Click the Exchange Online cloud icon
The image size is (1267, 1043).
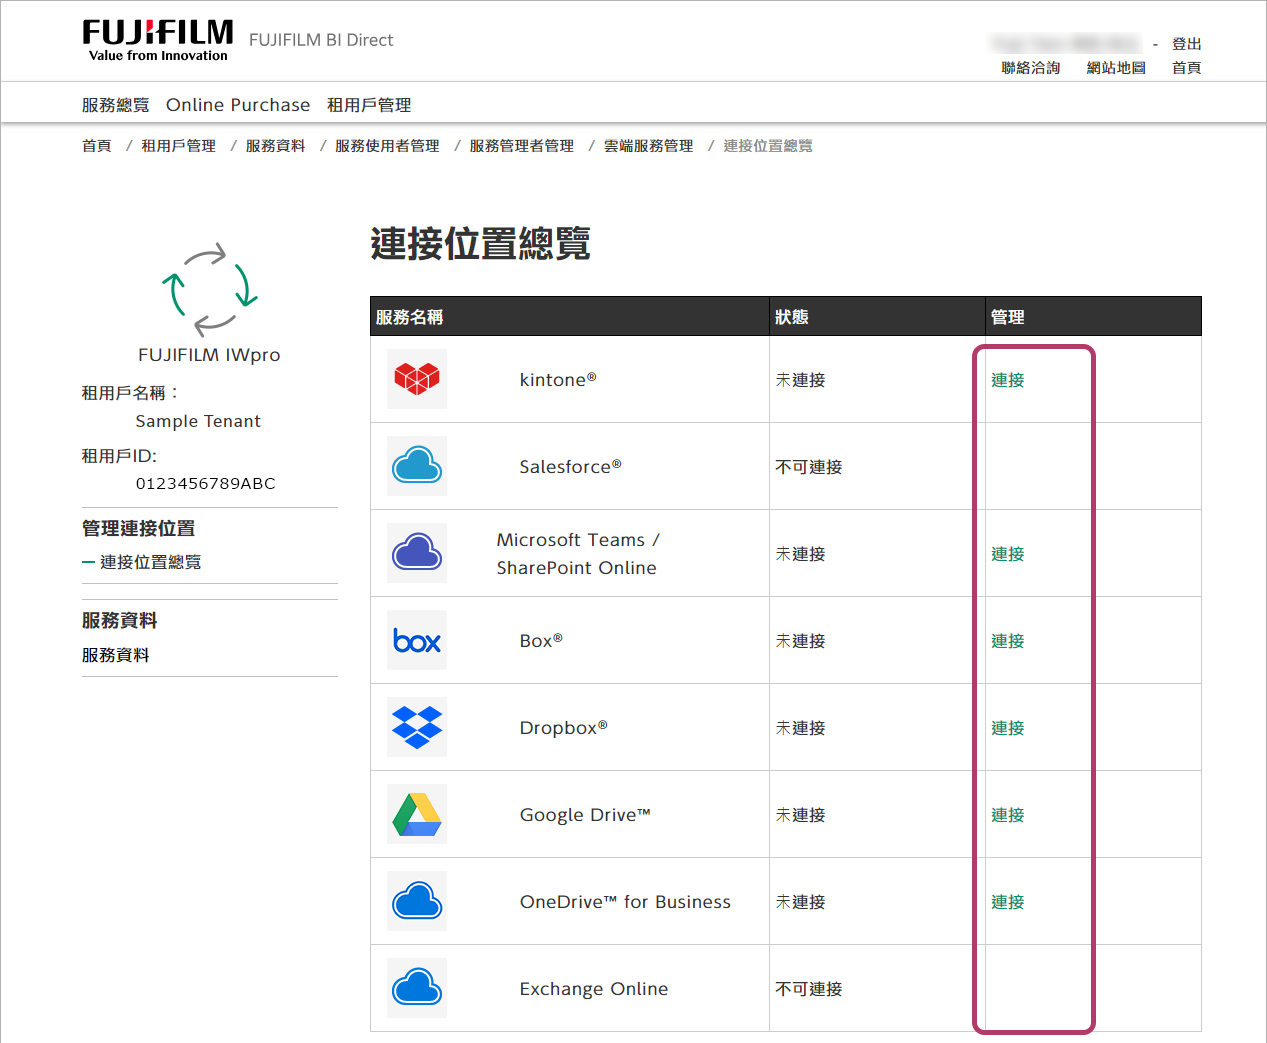pos(417,988)
